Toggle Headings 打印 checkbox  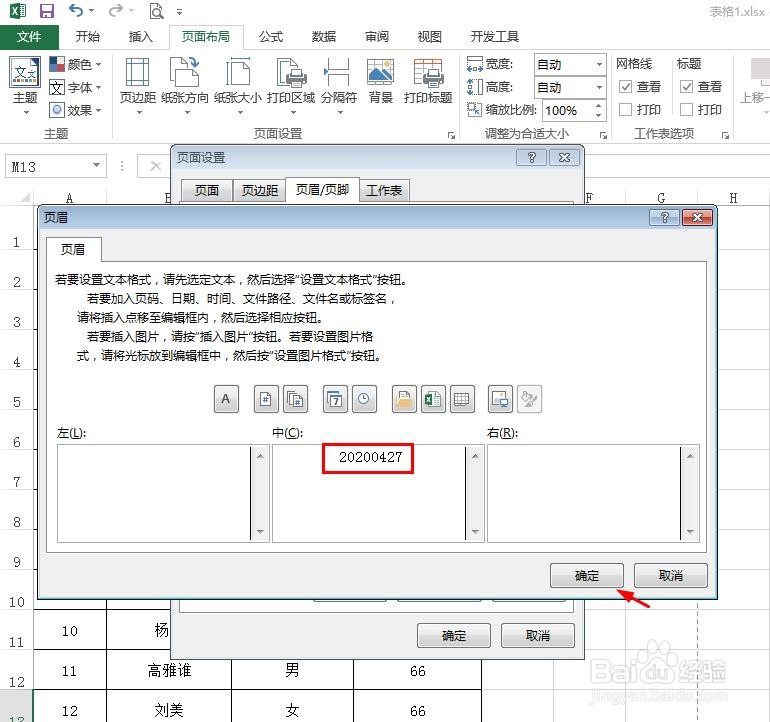coord(686,110)
